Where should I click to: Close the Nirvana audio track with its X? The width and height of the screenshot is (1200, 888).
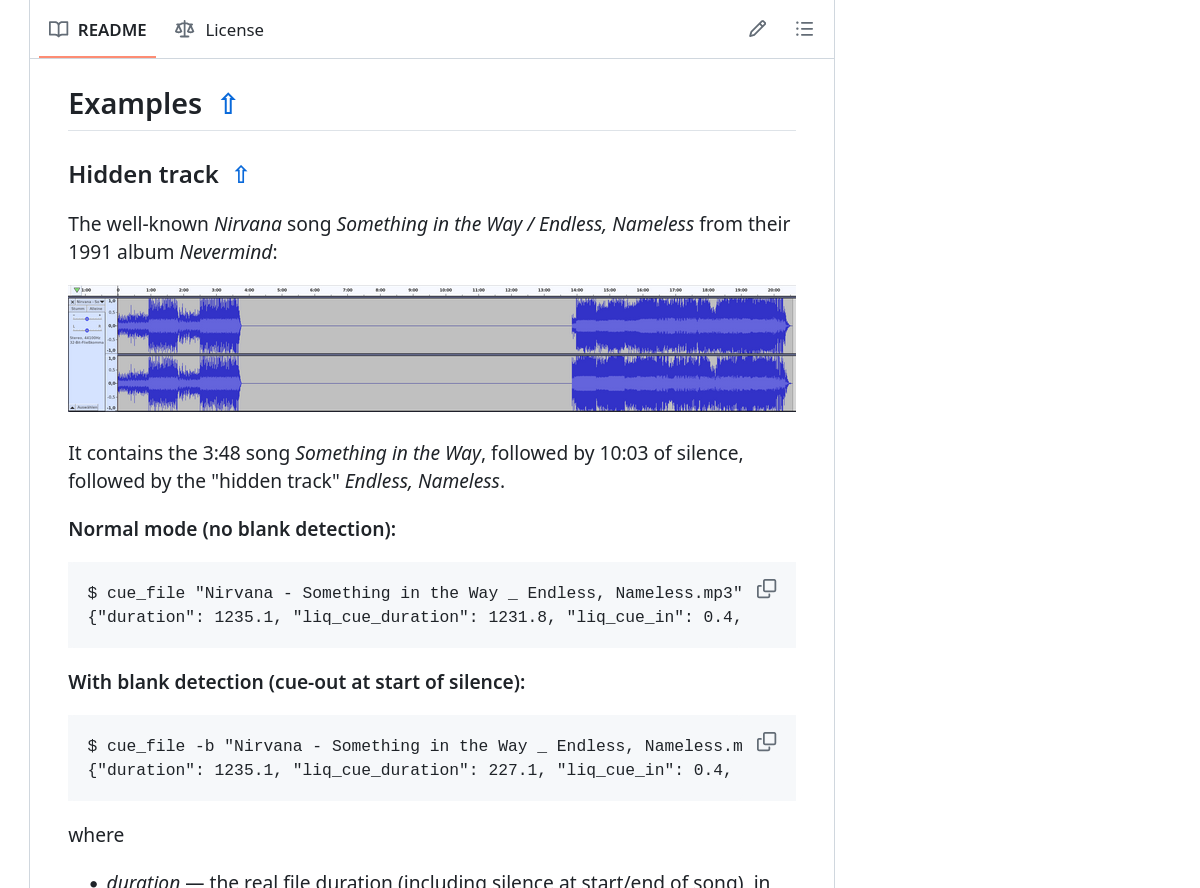72,301
